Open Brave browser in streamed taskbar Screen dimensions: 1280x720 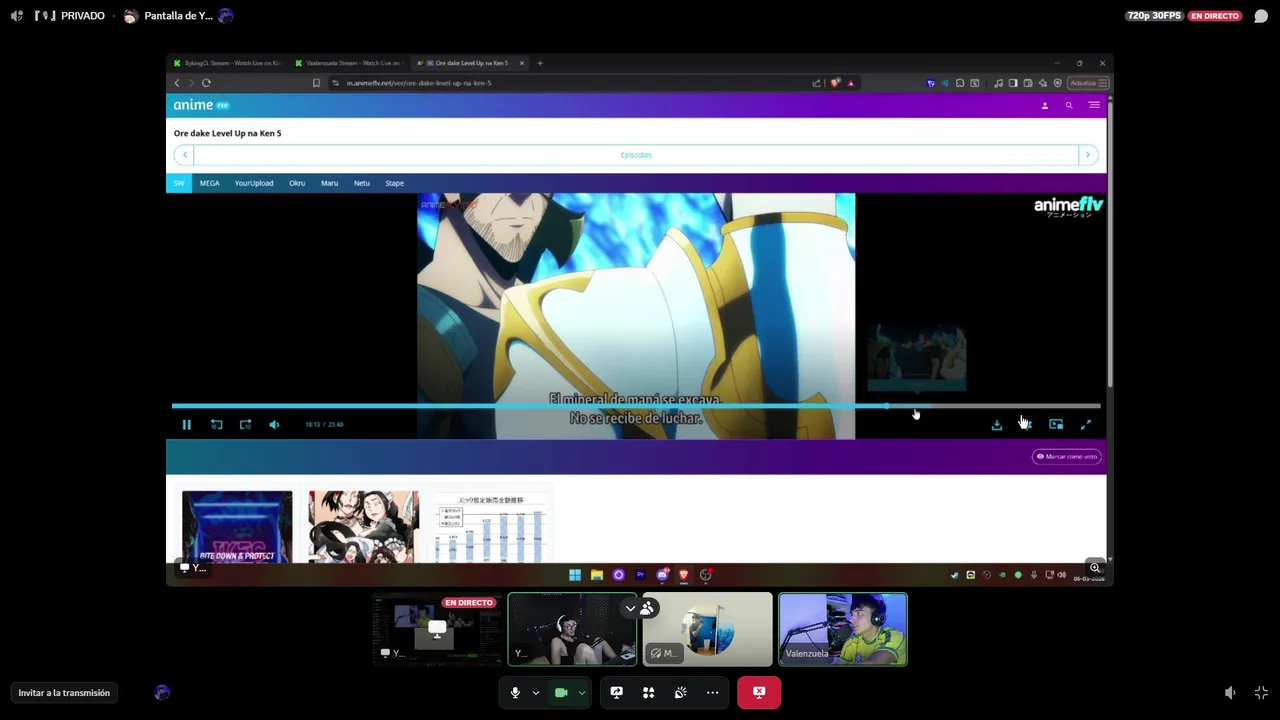(x=684, y=575)
